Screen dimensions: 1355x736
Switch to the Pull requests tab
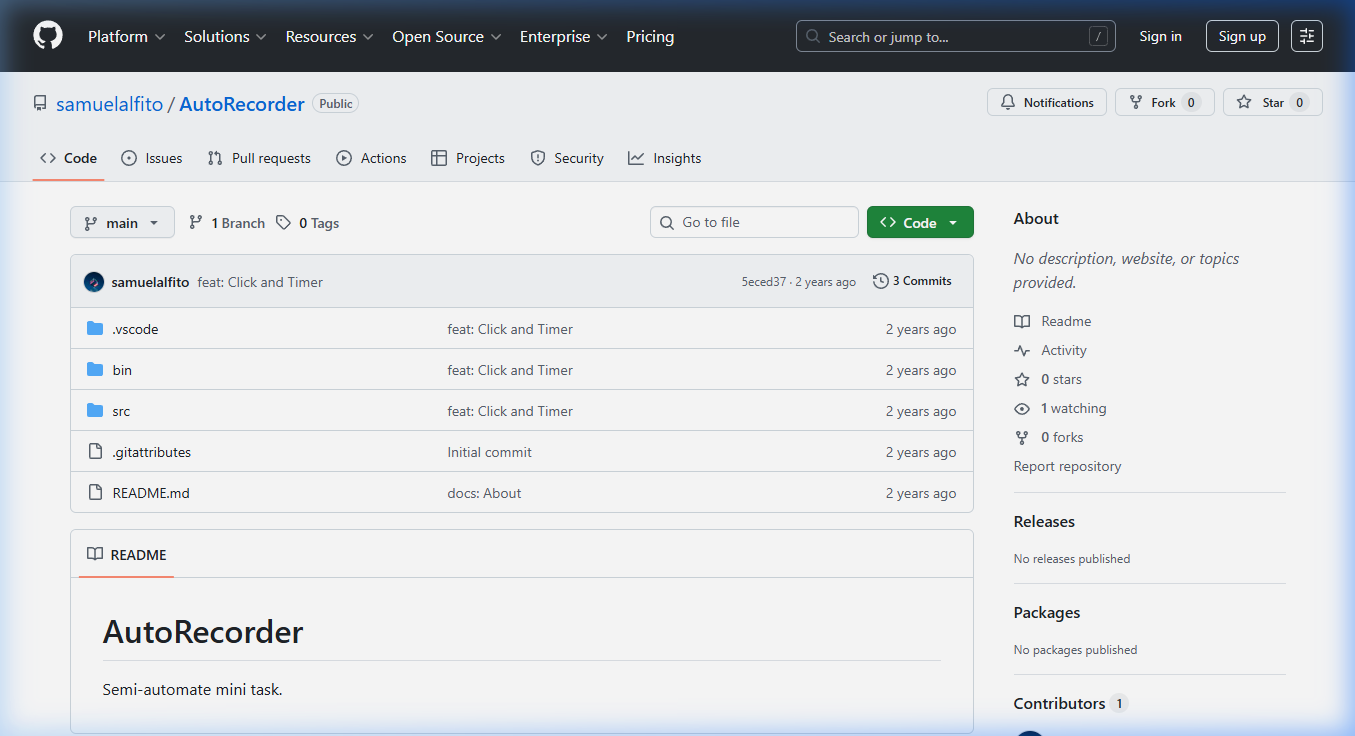click(x=259, y=158)
